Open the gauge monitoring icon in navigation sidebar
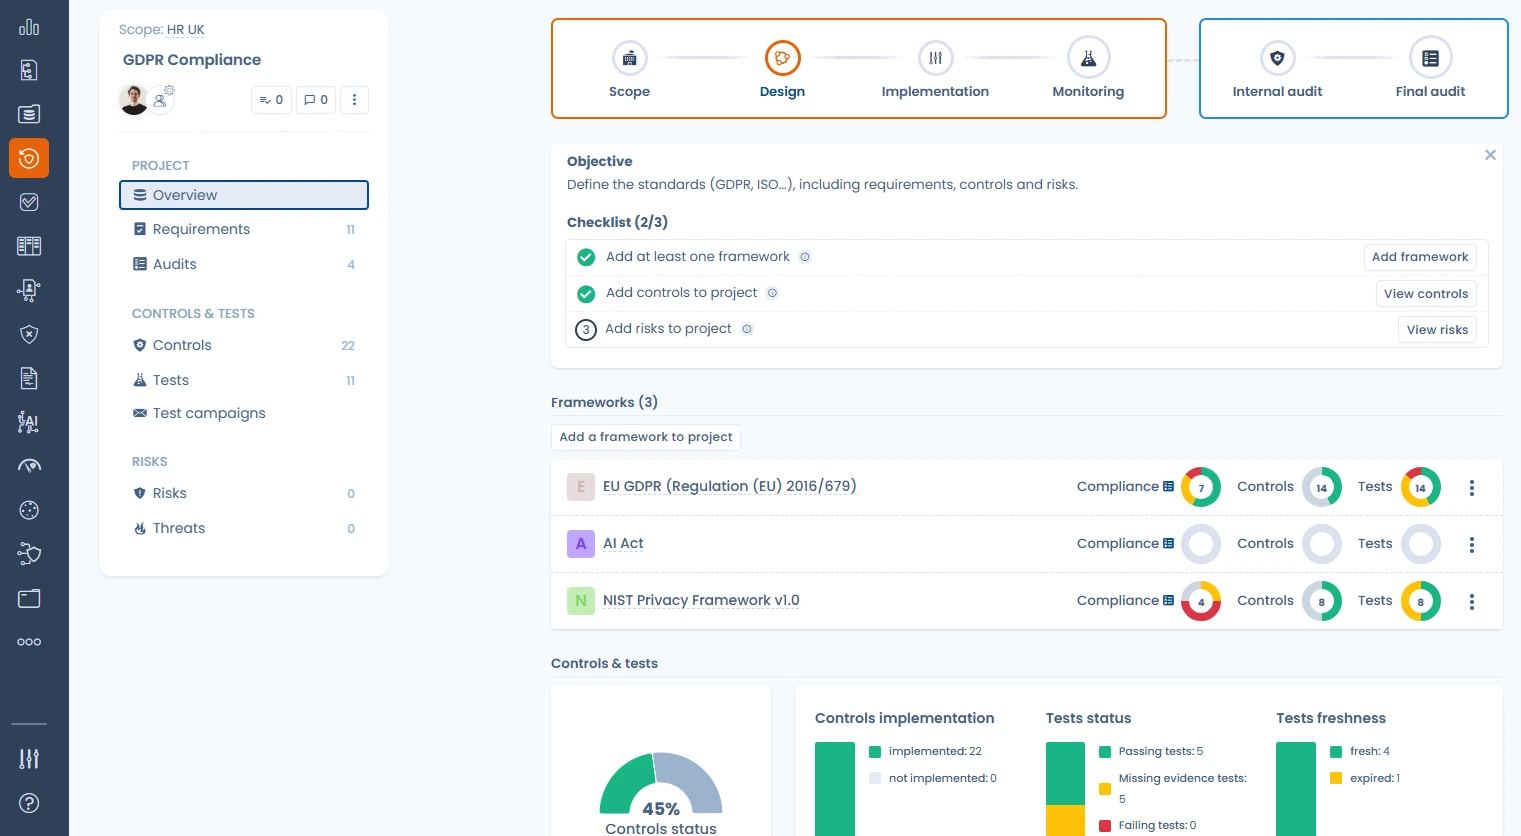The height and width of the screenshot is (836, 1521). tap(29, 465)
